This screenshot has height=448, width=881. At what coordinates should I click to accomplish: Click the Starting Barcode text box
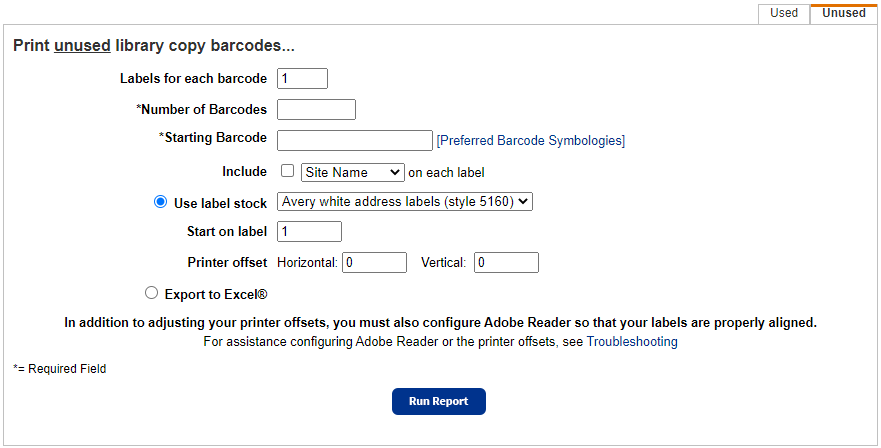354,140
